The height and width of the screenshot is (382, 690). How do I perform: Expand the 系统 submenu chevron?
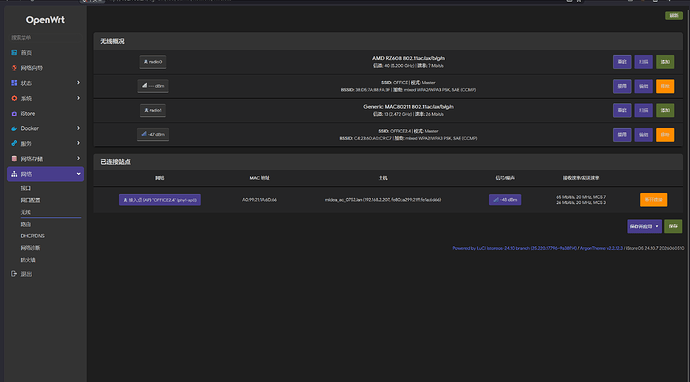point(78,98)
